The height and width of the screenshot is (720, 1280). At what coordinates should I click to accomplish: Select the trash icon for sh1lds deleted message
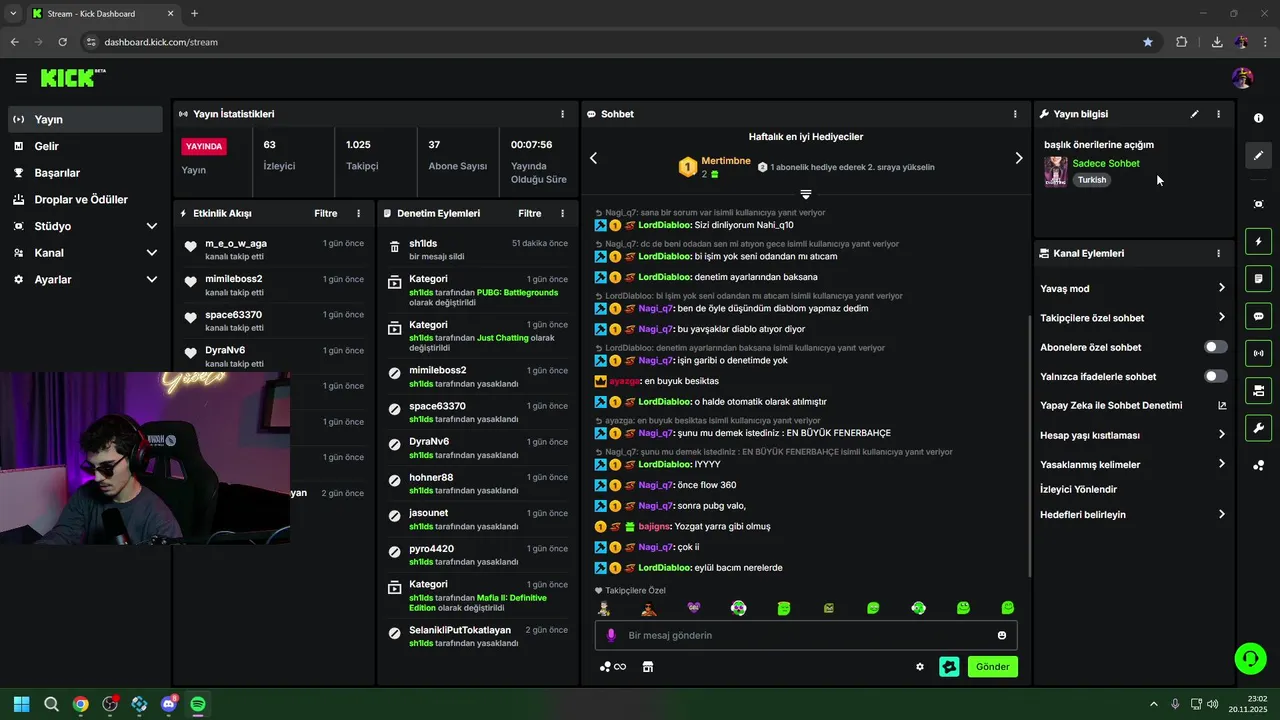click(x=394, y=246)
